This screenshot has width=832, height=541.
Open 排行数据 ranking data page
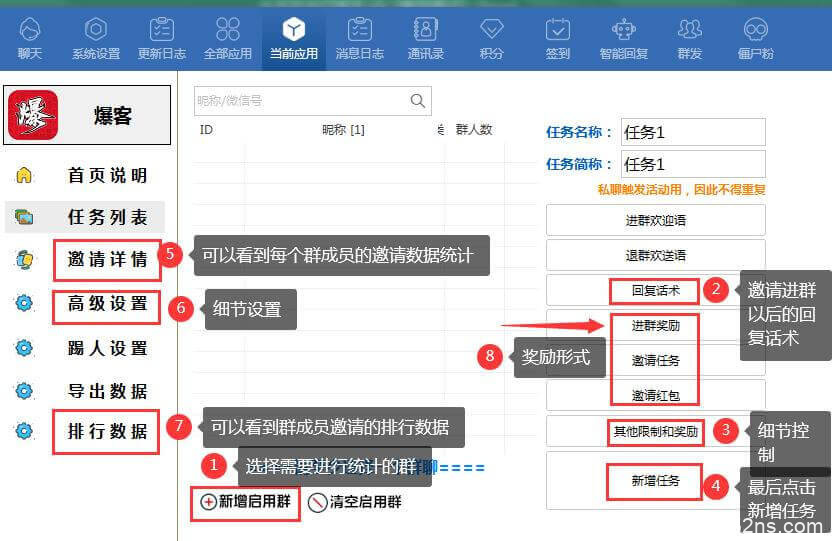pyautogui.click(x=107, y=432)
